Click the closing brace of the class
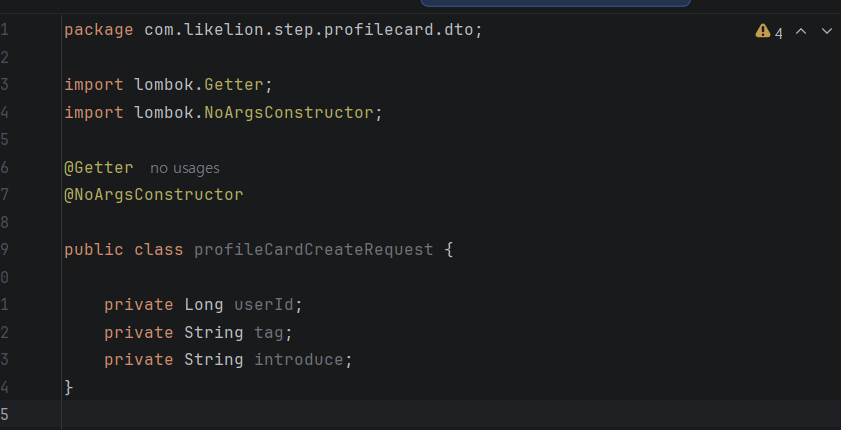 [69, 387]
